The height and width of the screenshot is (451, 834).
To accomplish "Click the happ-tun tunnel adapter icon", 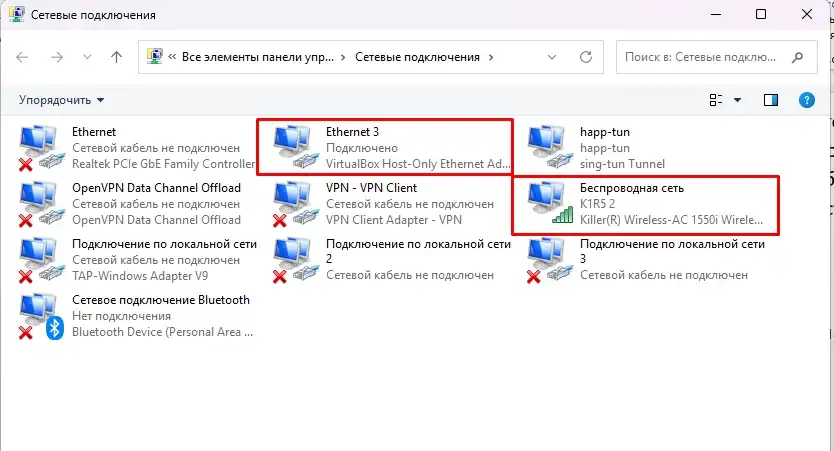I will 547,148.
